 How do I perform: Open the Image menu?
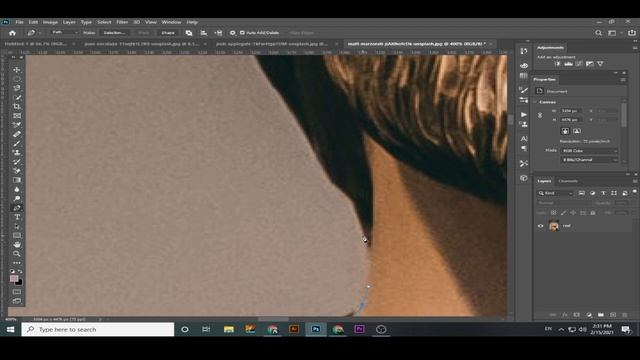pos(50,22)
